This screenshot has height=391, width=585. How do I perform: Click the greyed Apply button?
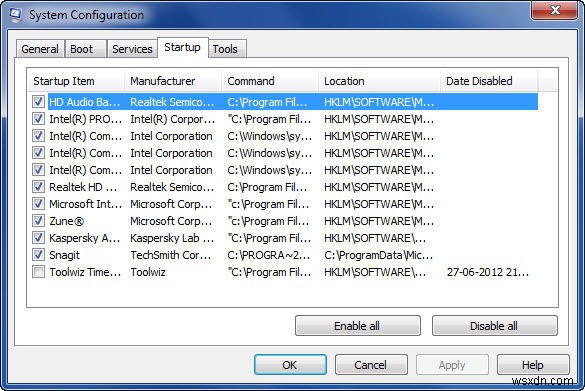pos(452,365)
